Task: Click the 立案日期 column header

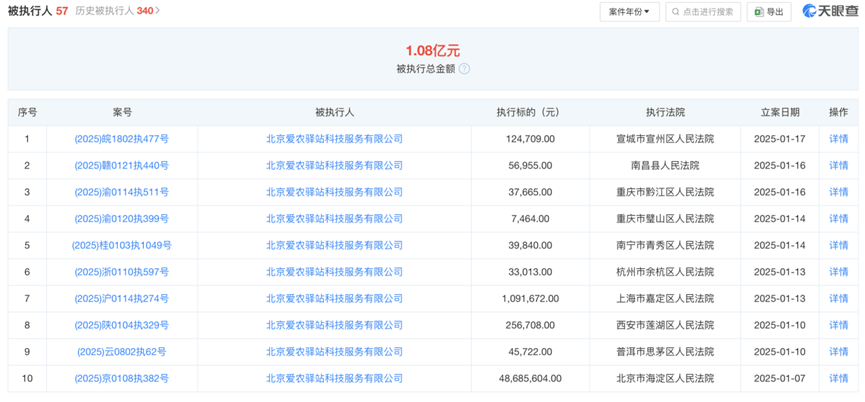Action: click(779, 112)
